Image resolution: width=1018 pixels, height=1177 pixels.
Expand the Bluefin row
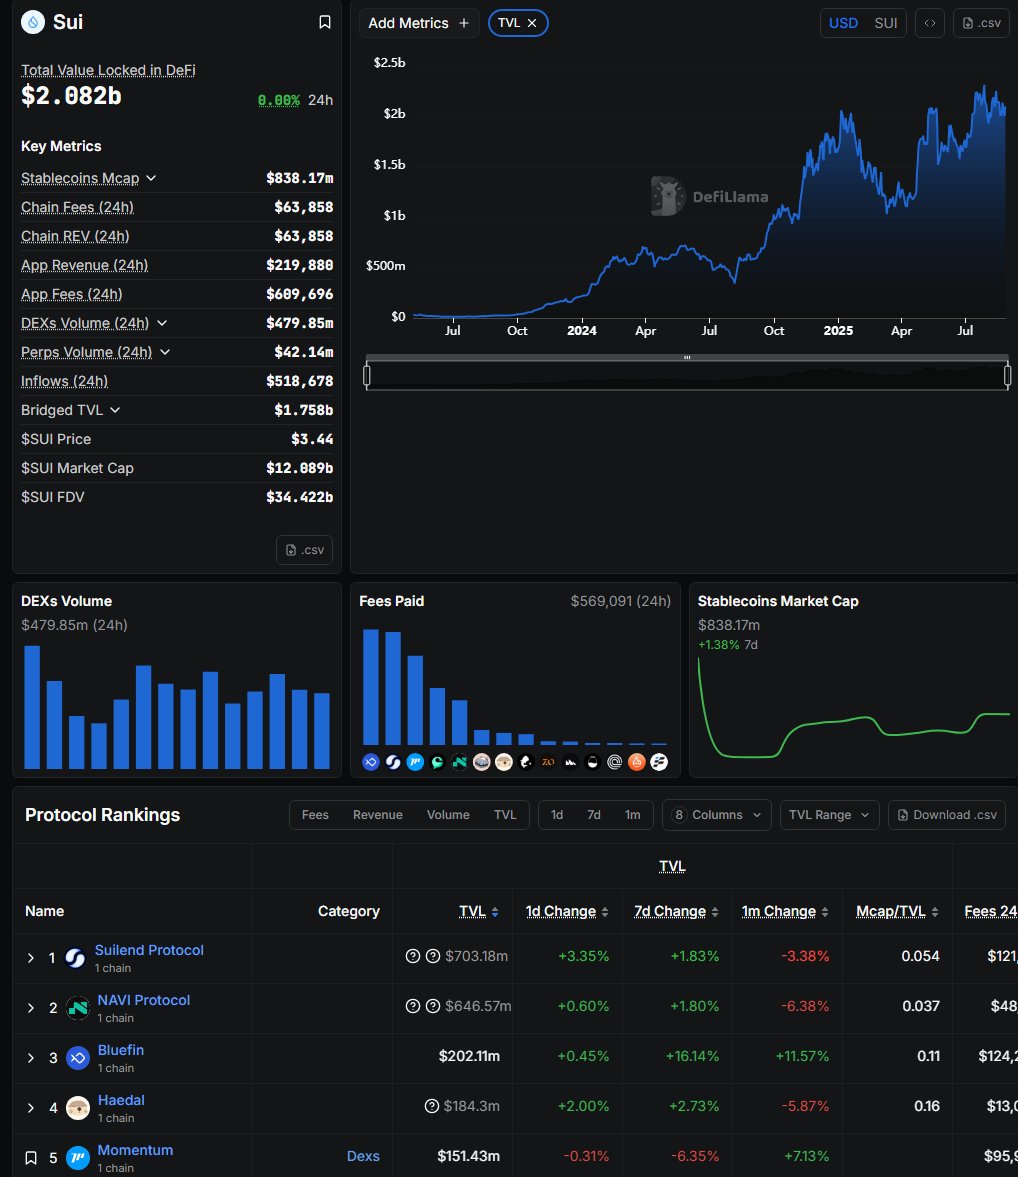(x=31, y=1058)
